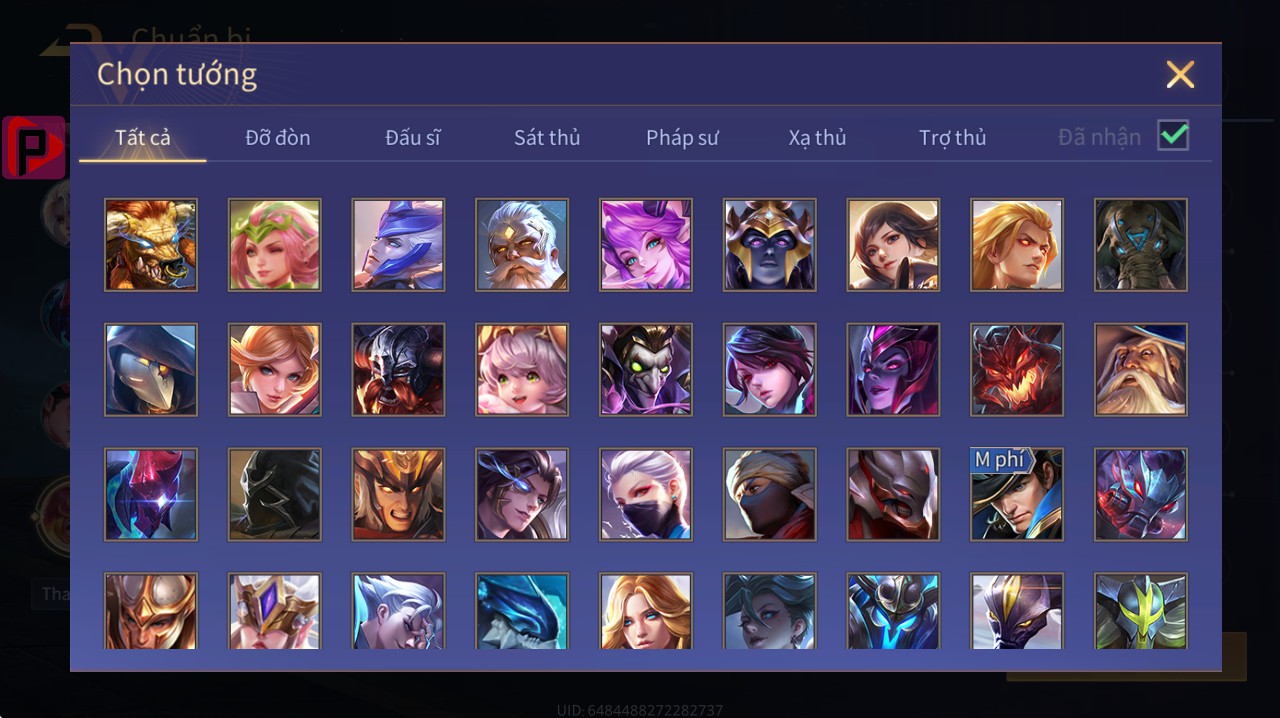
Task: Select the white-haired masked ninja hero
Action: [x=646, y=495]
